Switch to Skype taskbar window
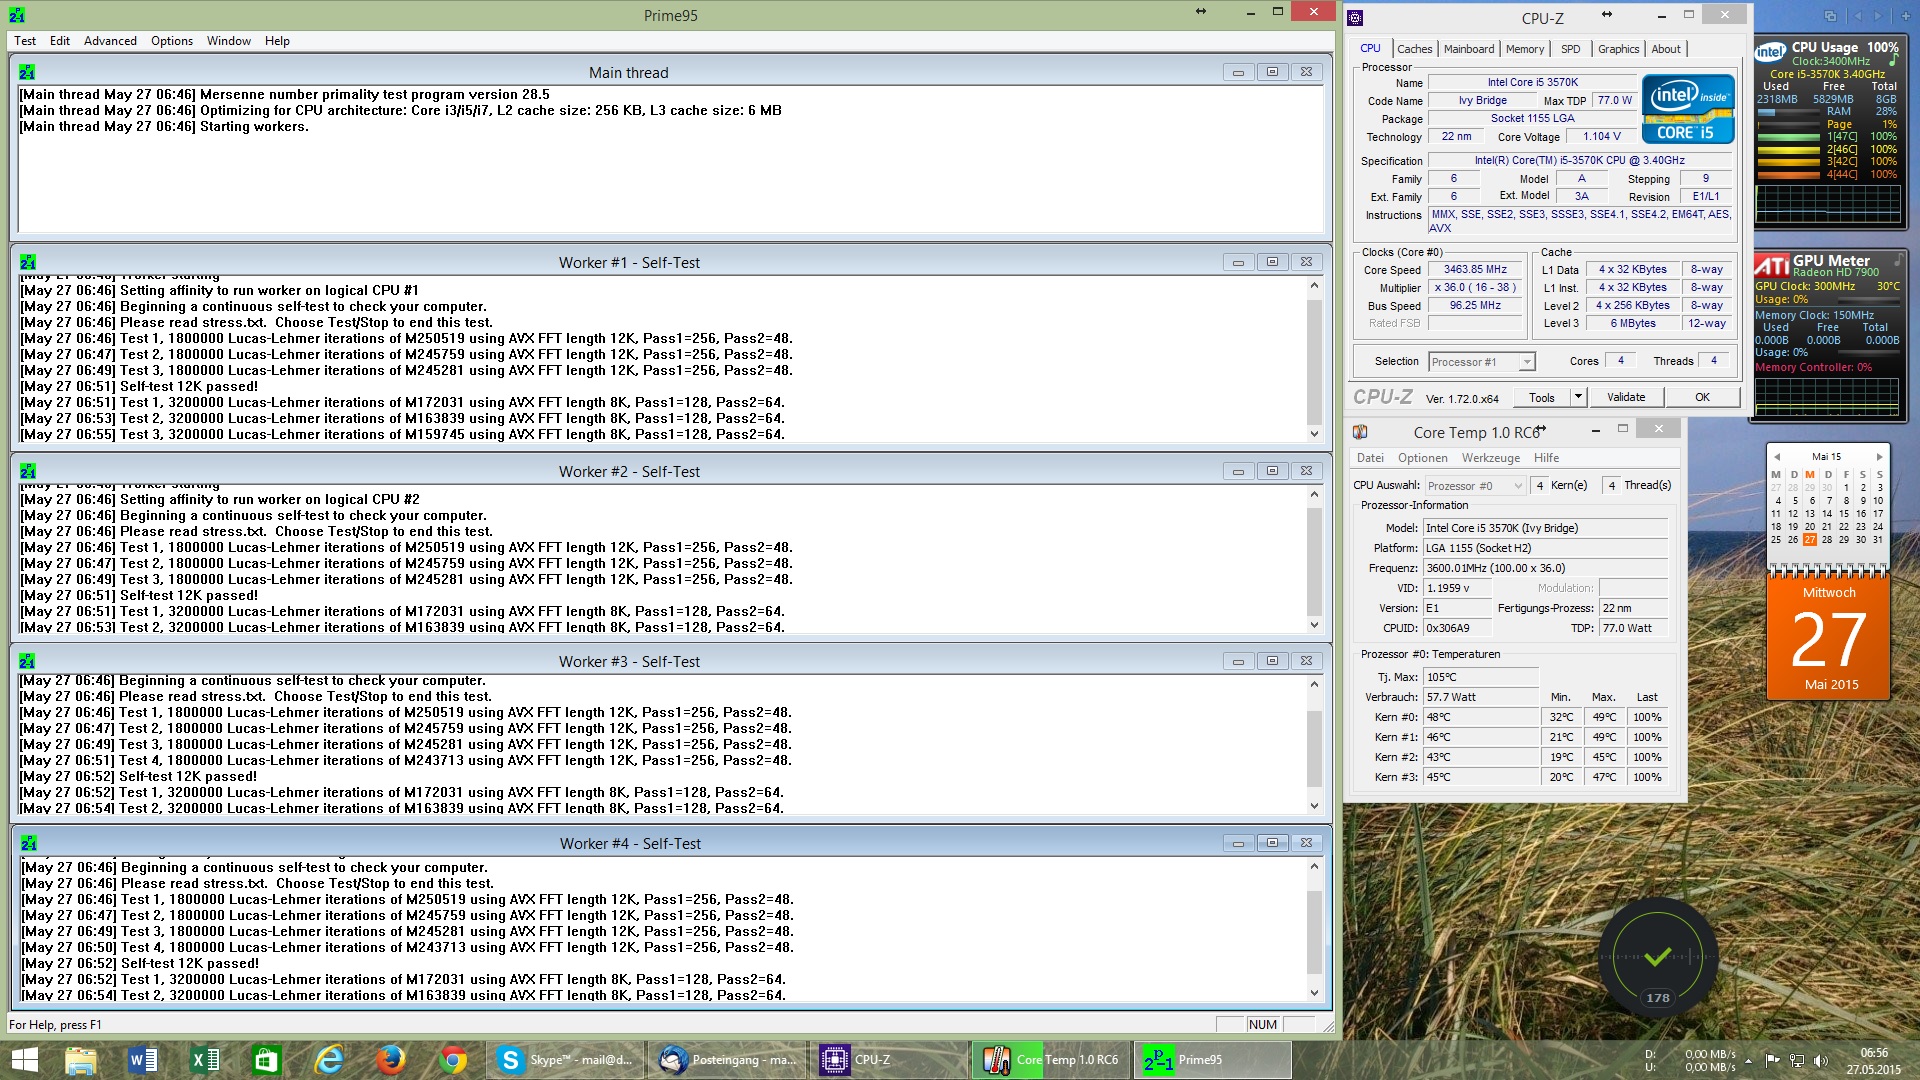Image resolution: width=1920 pixels, height=1080 pixels. point(566,1060)
